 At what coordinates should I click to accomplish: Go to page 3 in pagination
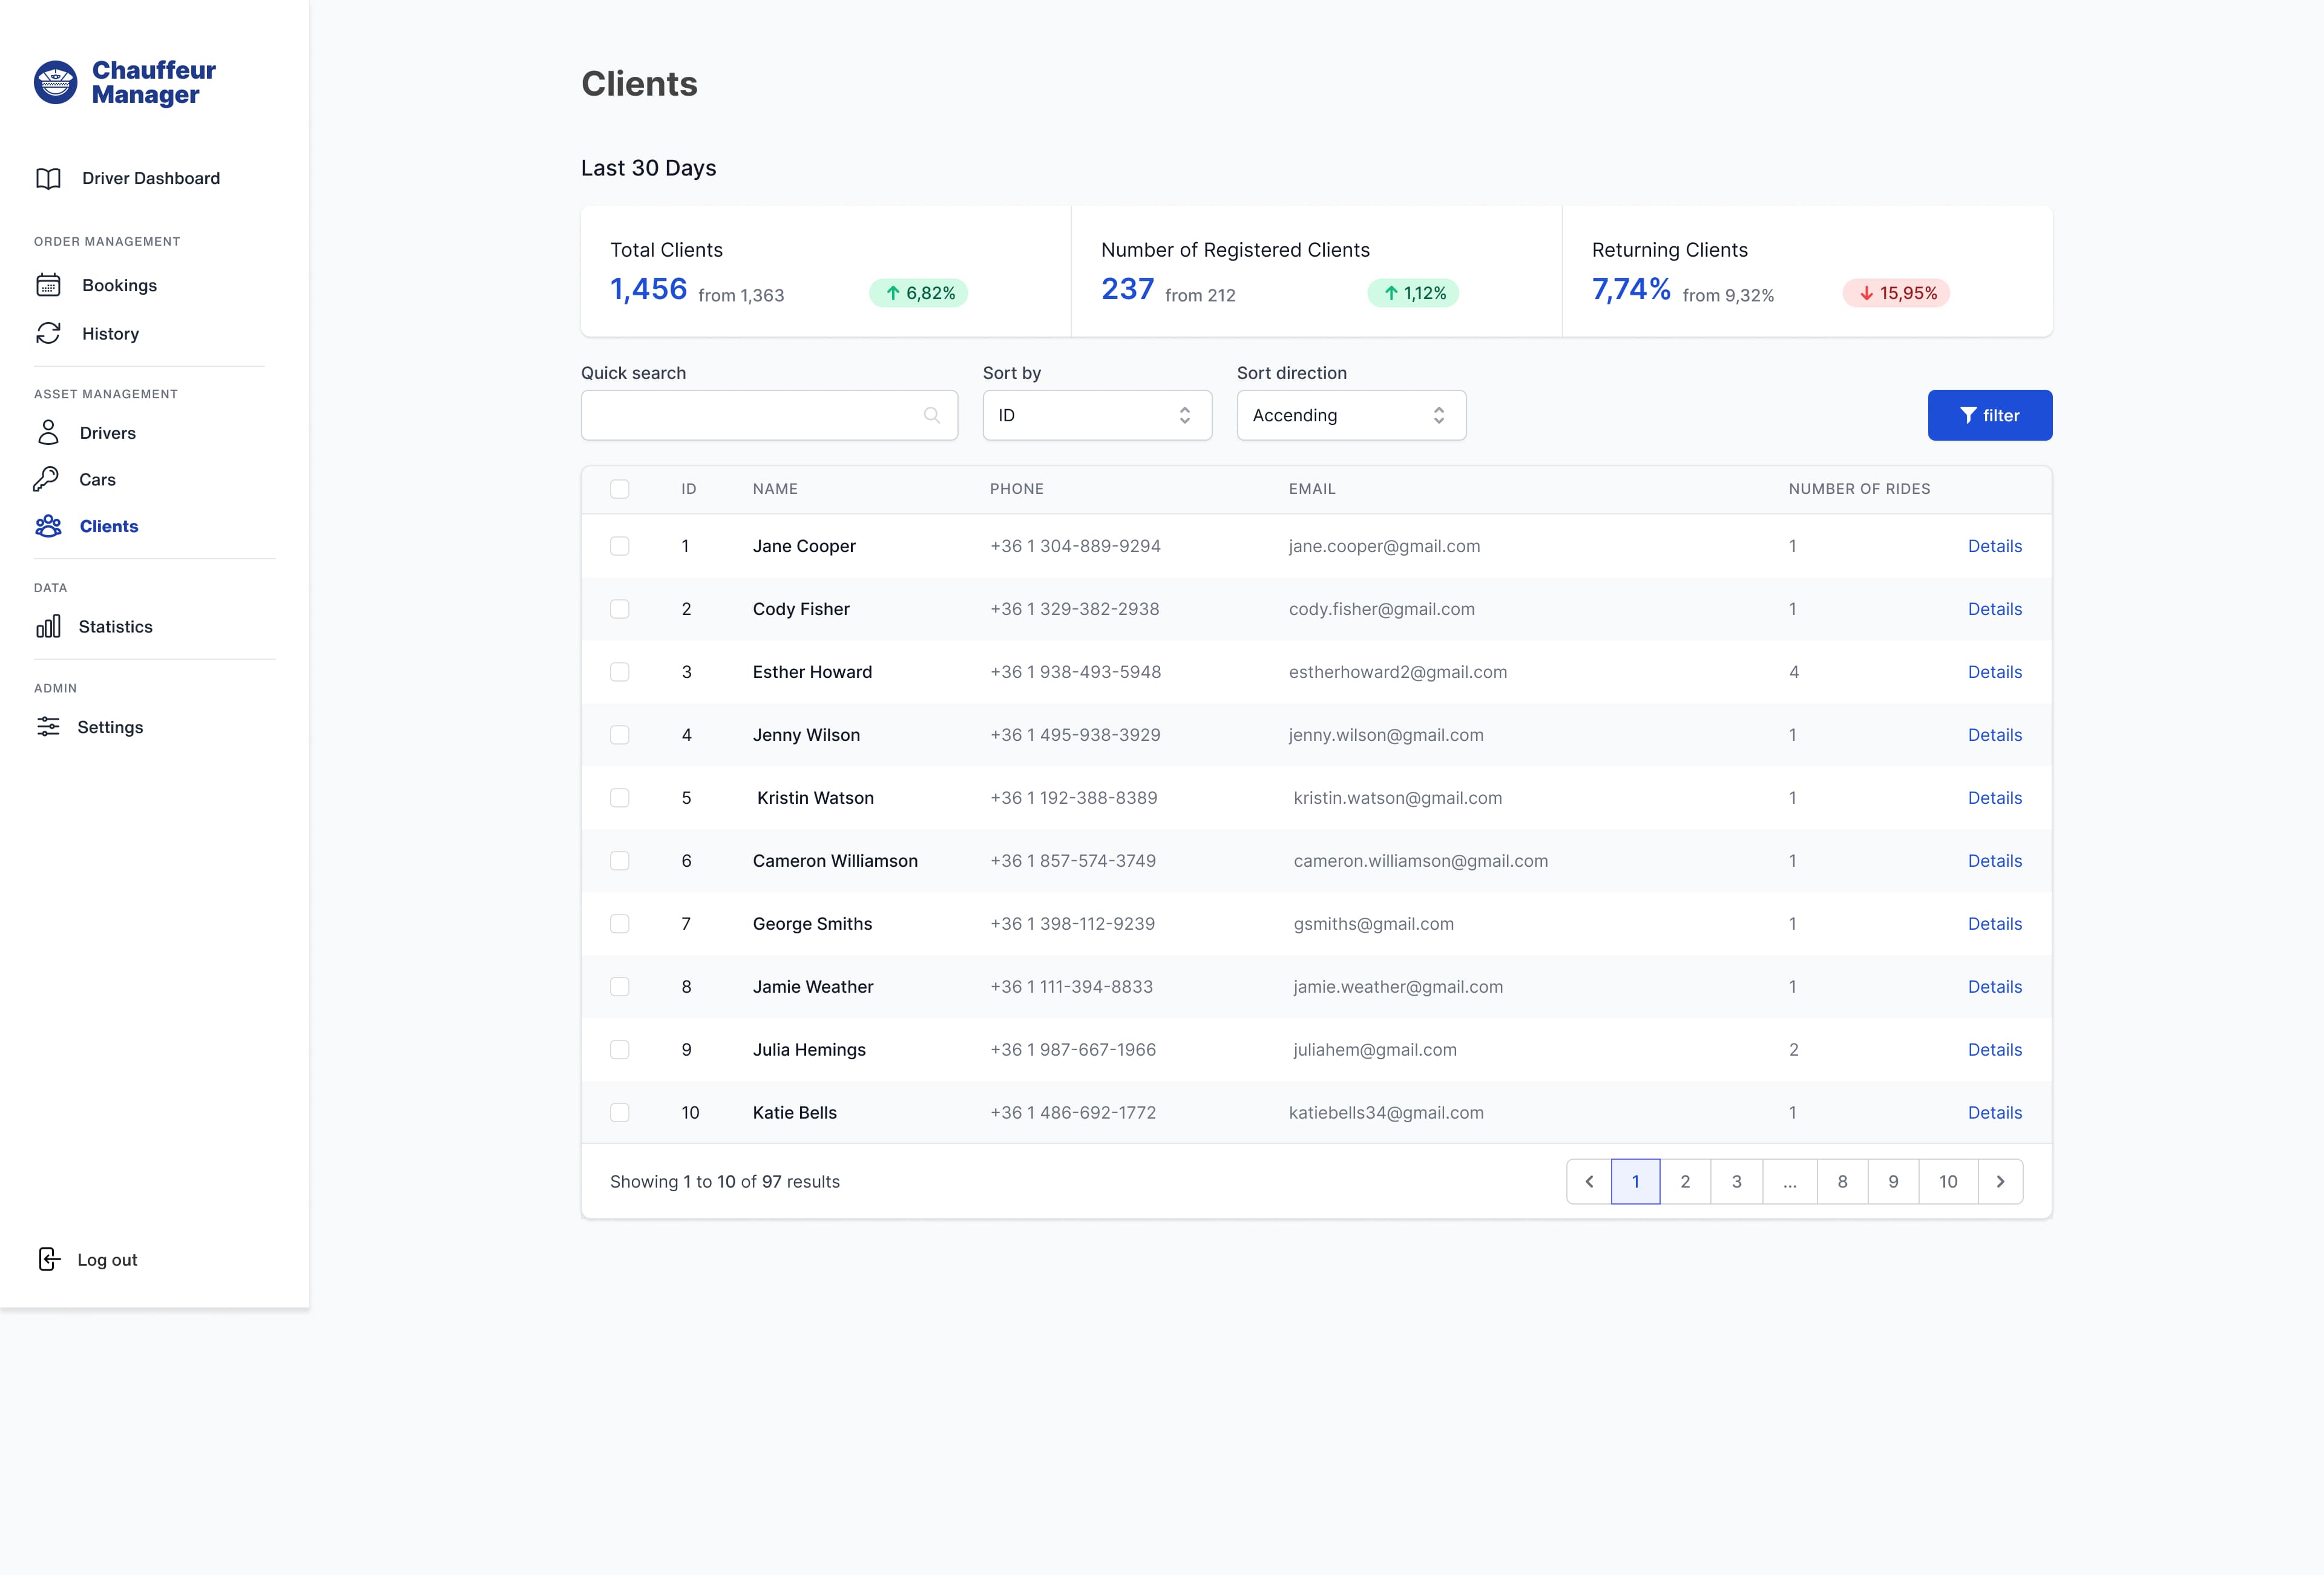(1737, 1182)
